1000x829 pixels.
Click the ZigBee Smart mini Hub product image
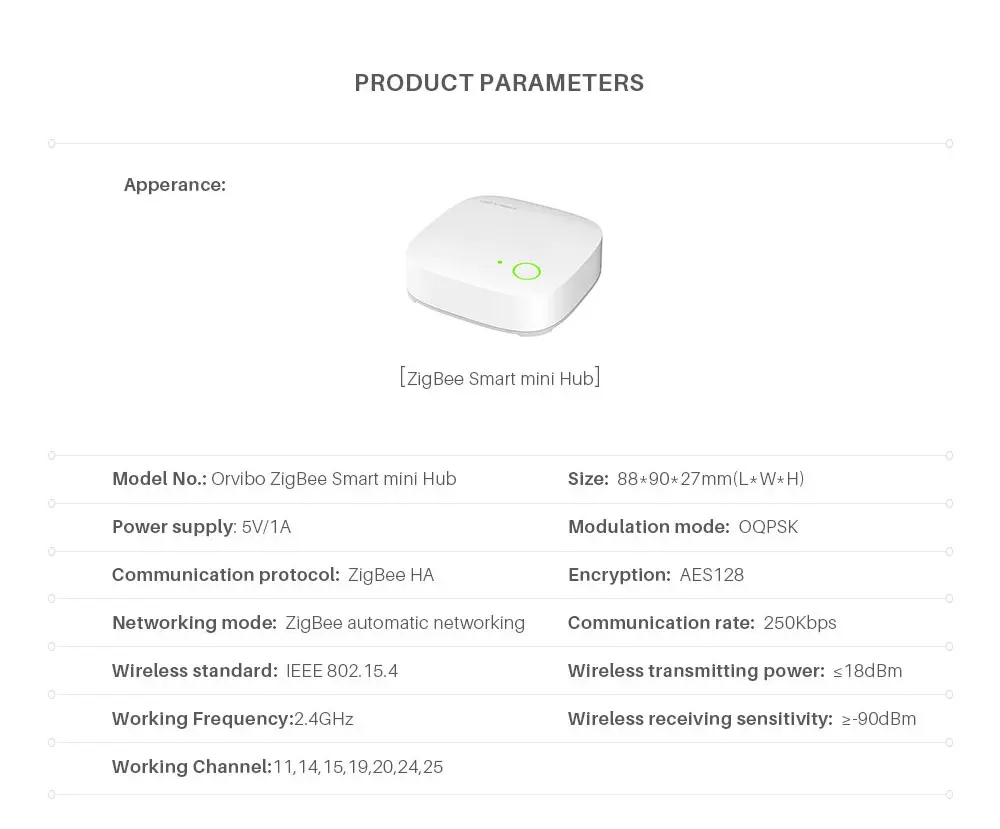click(504, 265)
